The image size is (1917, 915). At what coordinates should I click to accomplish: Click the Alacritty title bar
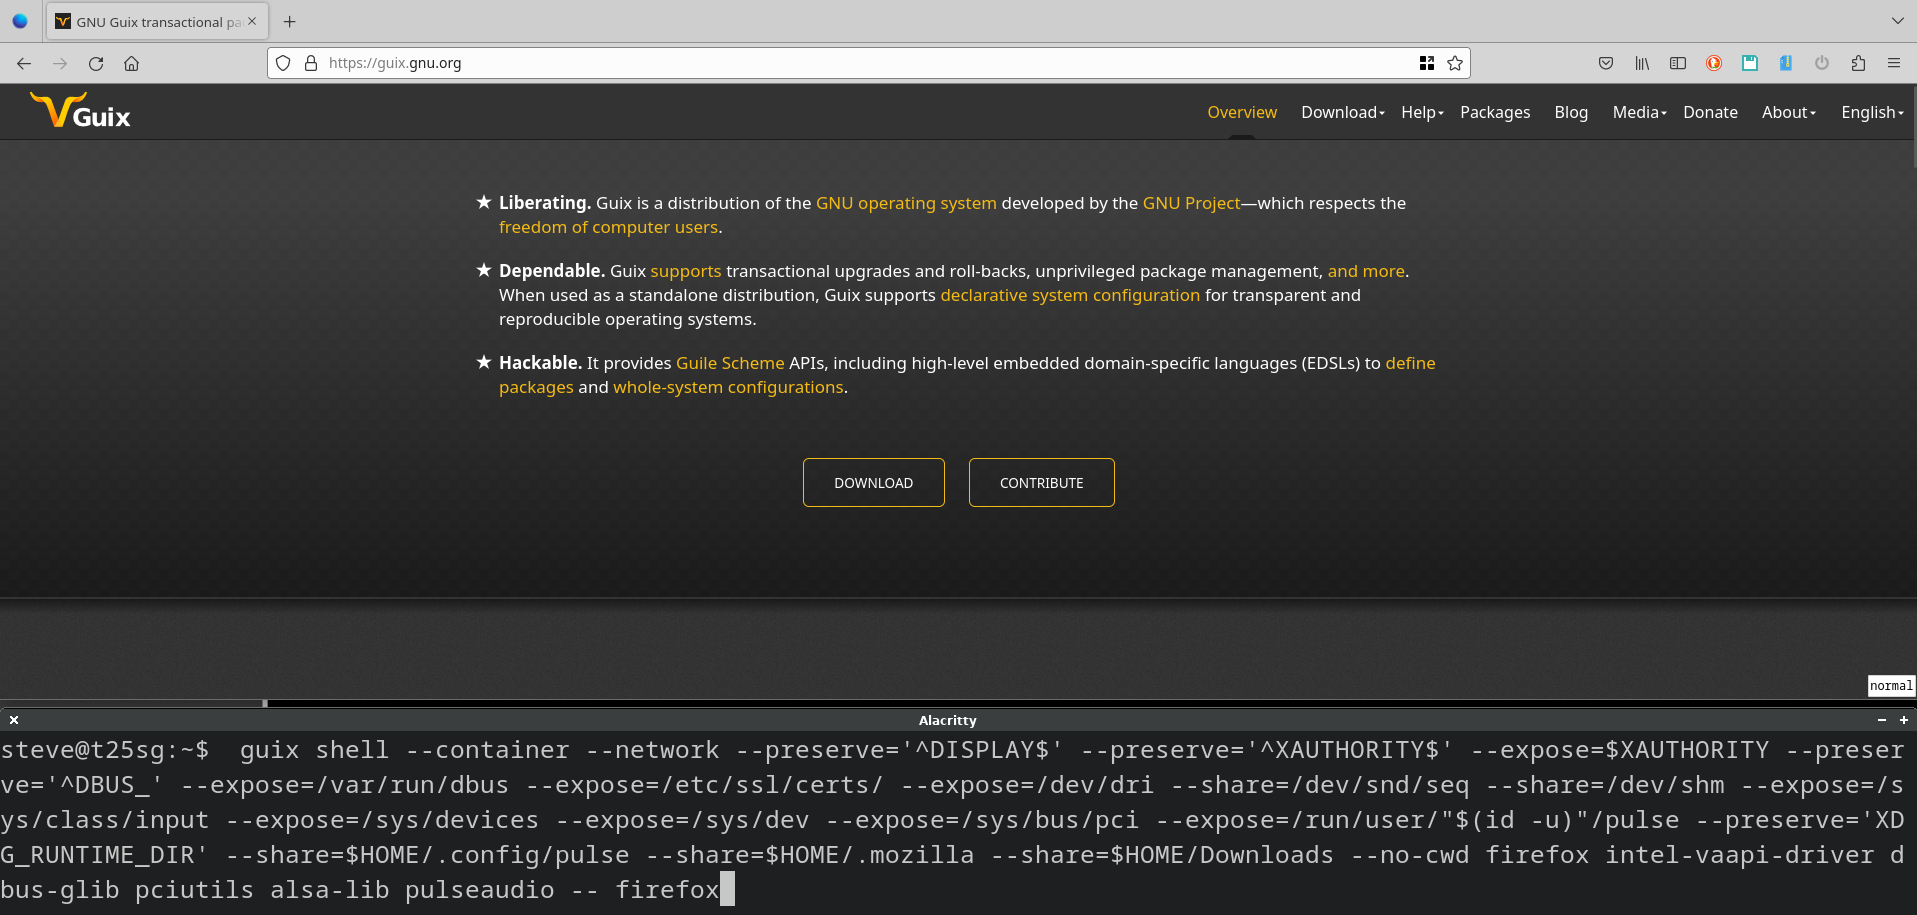pyautogui.click(x=948, y=720)
